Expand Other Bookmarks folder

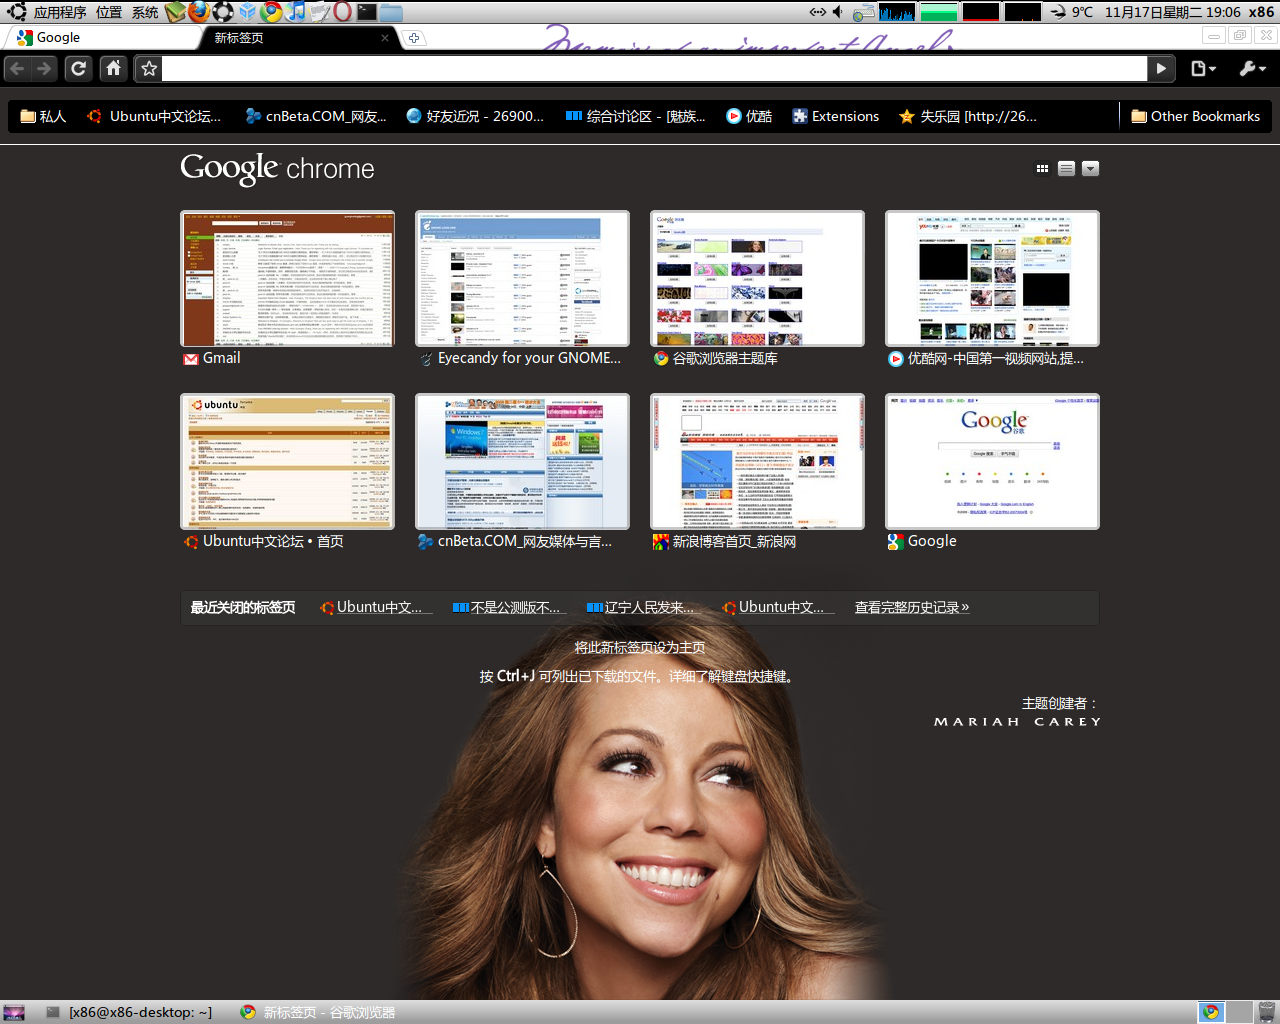coord(1195,116)
